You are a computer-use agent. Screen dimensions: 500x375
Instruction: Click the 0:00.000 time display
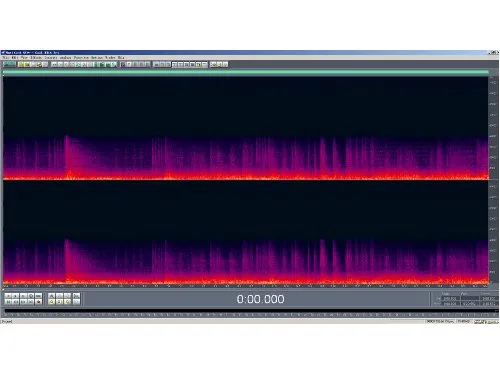260,299
